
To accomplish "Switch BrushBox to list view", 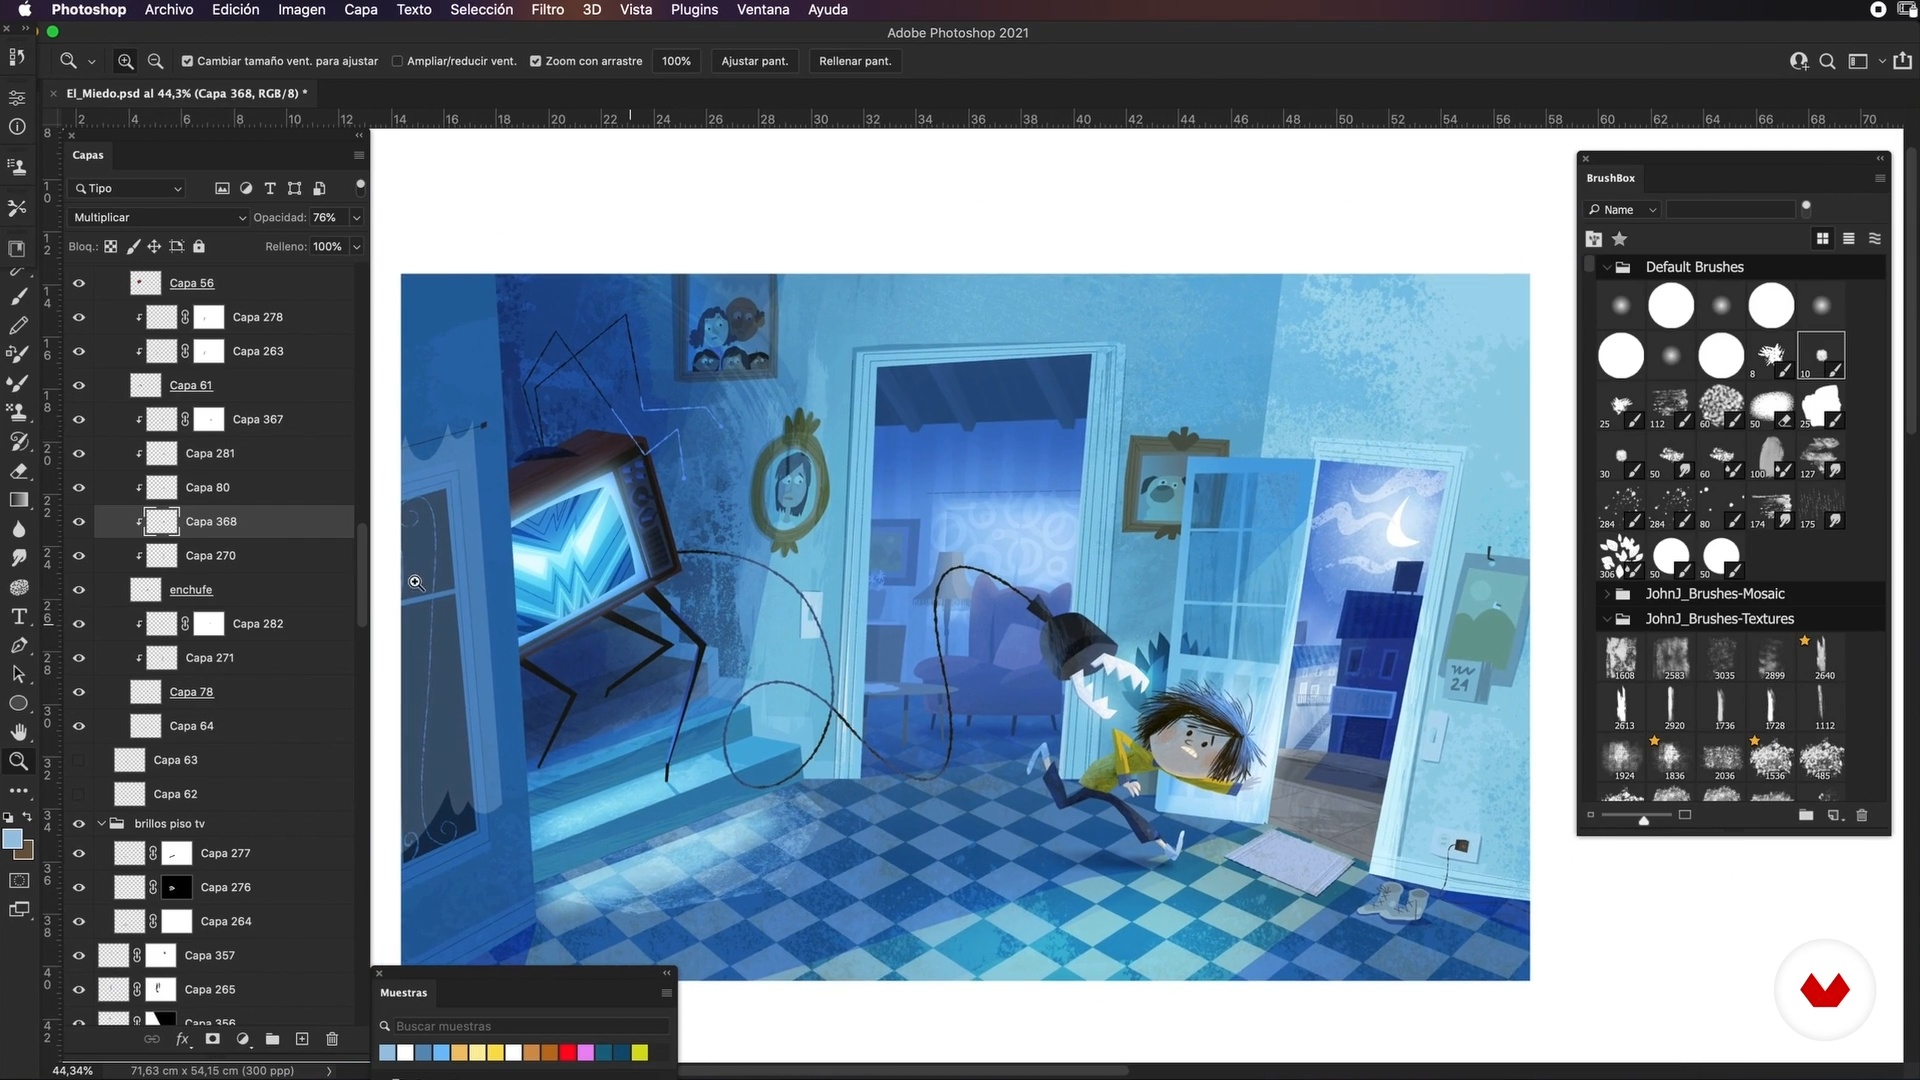I will tap(1848, 239).
